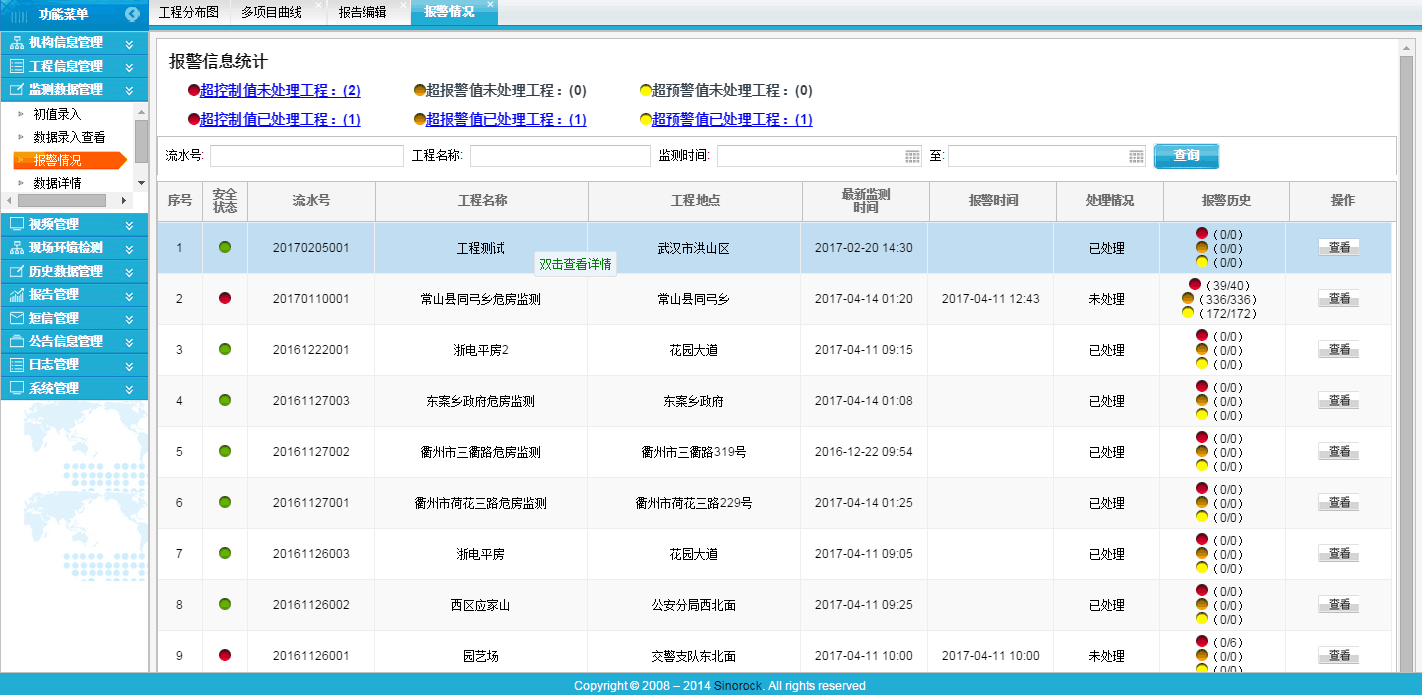The height and width of the screenshot is (695, 1422).
Task: Click the 短信管理 envelope icon
Action: [16, 318]
